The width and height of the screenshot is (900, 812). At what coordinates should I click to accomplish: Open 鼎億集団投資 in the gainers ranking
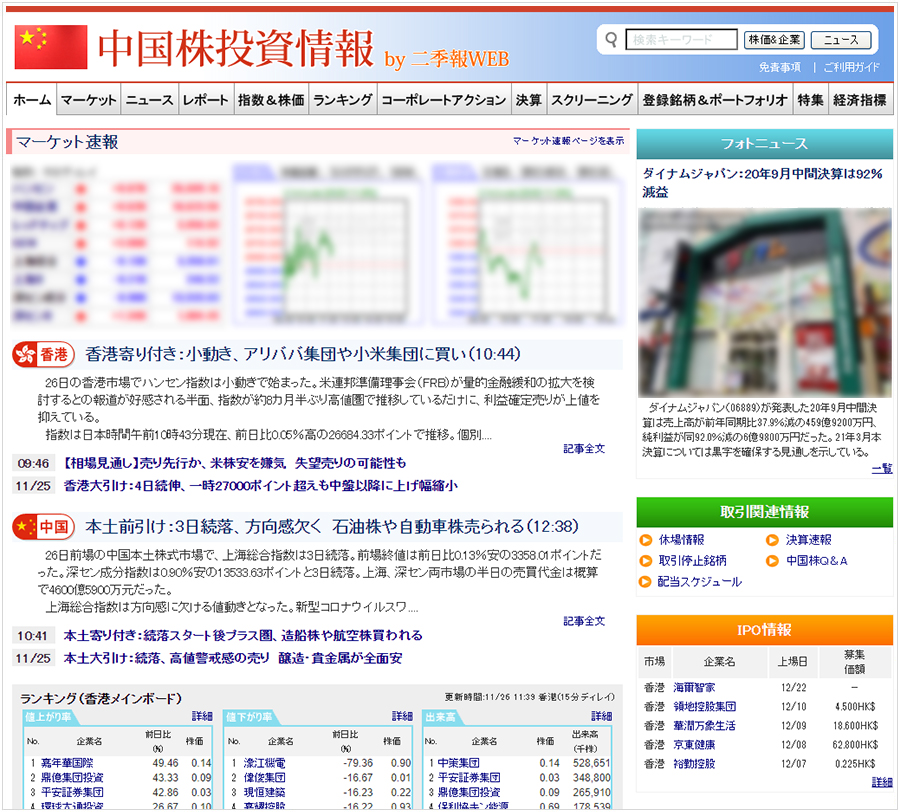pyautogui.click(x=72, y=778)
